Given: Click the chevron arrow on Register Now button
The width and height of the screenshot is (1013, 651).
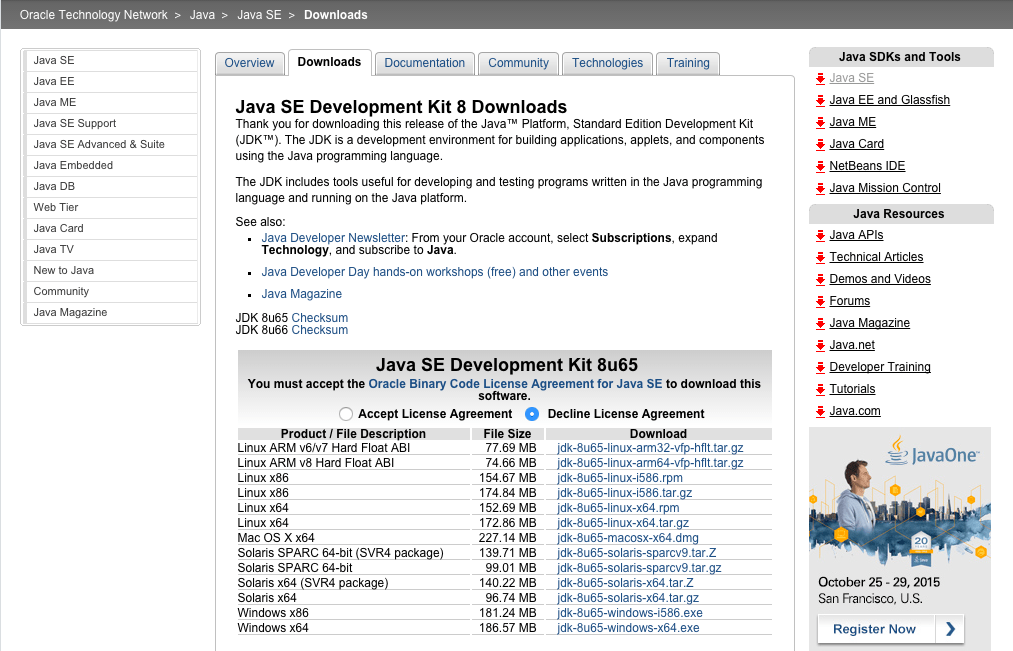Looking at the screenshot, I should point(950,629).
